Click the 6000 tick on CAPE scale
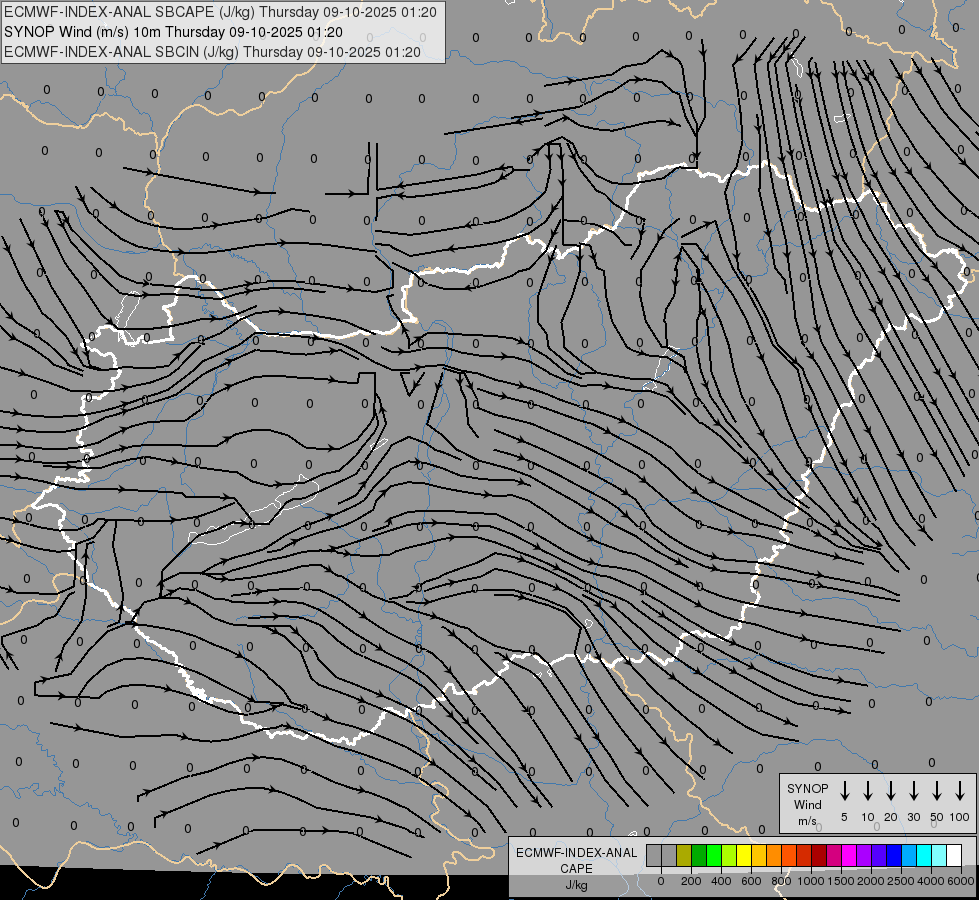979x900 pixels. tap(961, 881)
